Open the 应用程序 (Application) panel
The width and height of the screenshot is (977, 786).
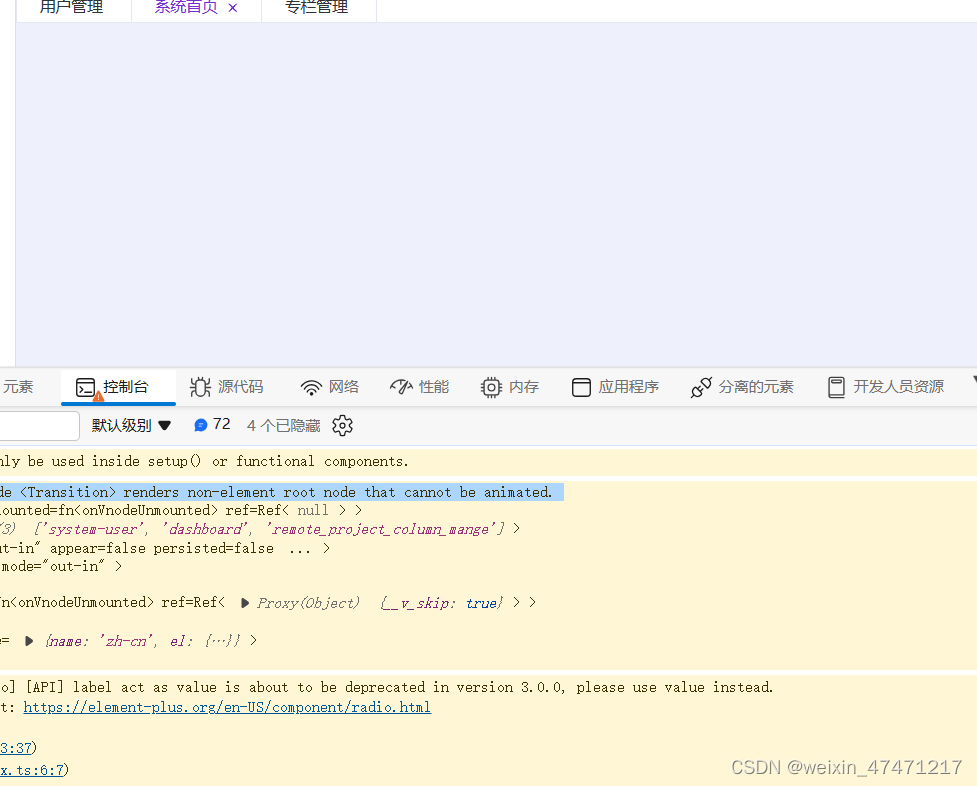615,387
